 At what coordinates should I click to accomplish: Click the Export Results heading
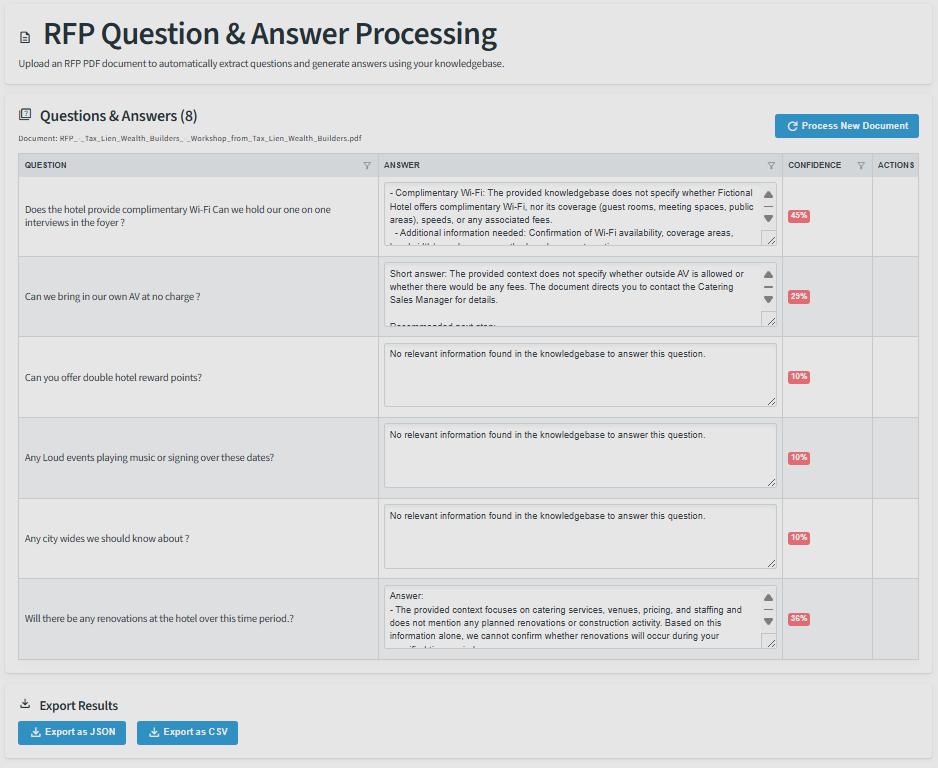78,705
